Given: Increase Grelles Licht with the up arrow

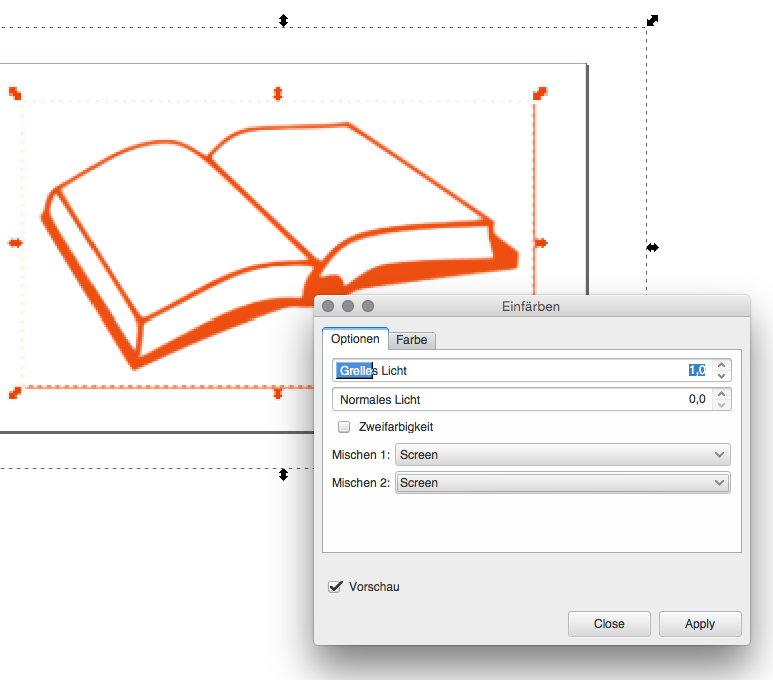Looking at the screenshot, I should coord(722,365).
